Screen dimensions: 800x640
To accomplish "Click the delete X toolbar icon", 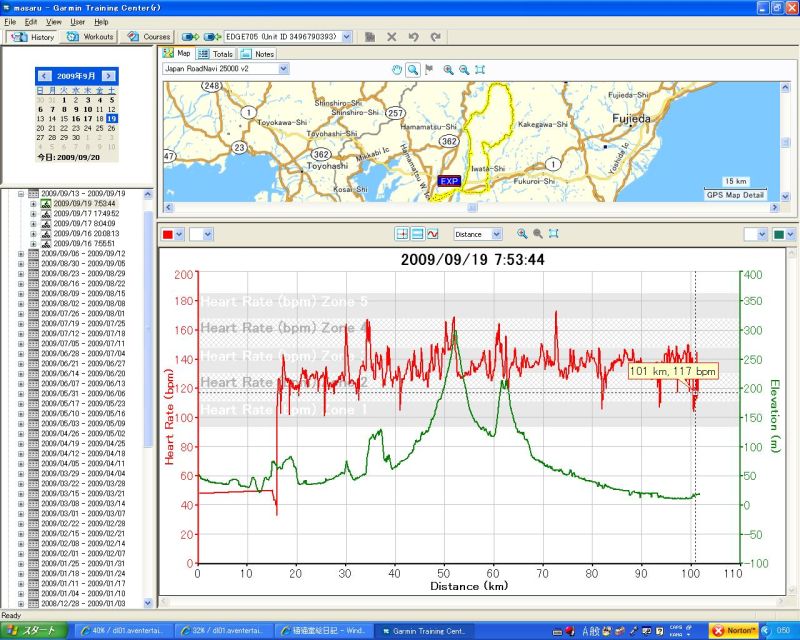I will [x=391, y=37].
